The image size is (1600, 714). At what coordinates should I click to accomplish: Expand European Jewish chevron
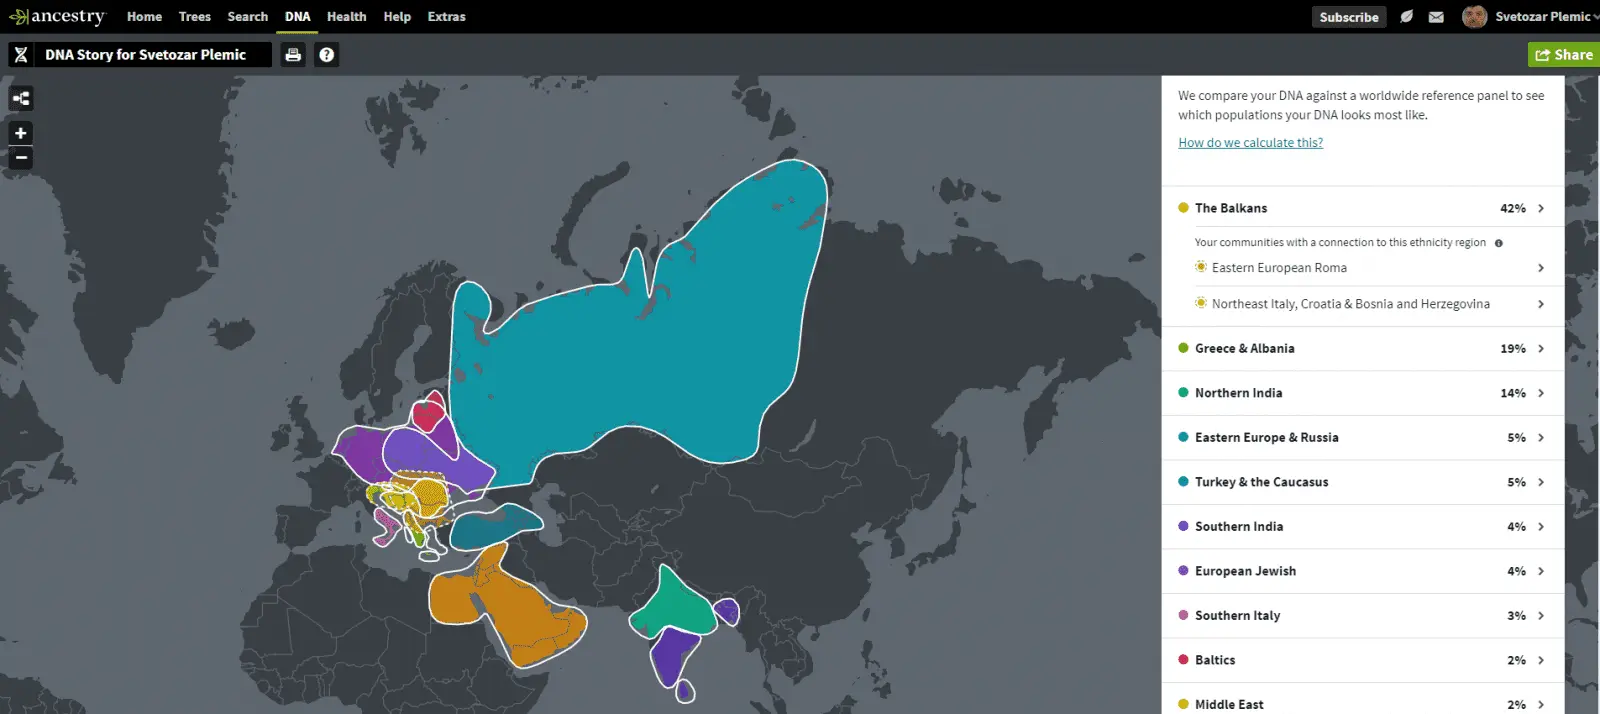pyautogui.click(x=1541, y=571)
